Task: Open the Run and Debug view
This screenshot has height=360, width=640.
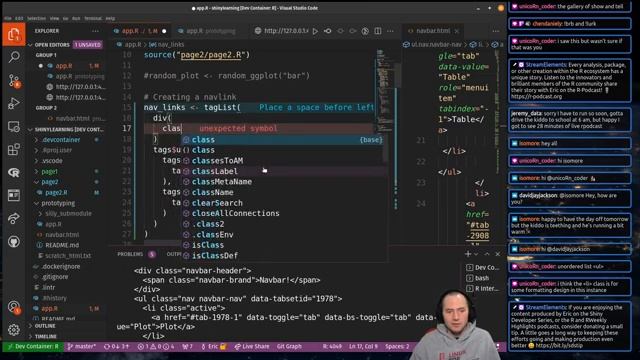Action: [x=14, y=103]
